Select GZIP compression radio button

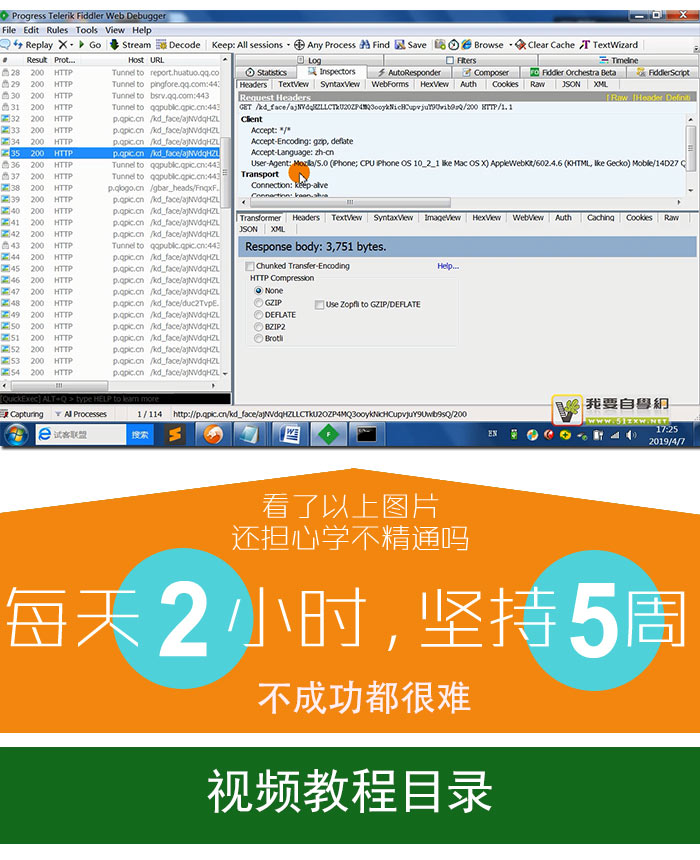click(x=258, y=303)
